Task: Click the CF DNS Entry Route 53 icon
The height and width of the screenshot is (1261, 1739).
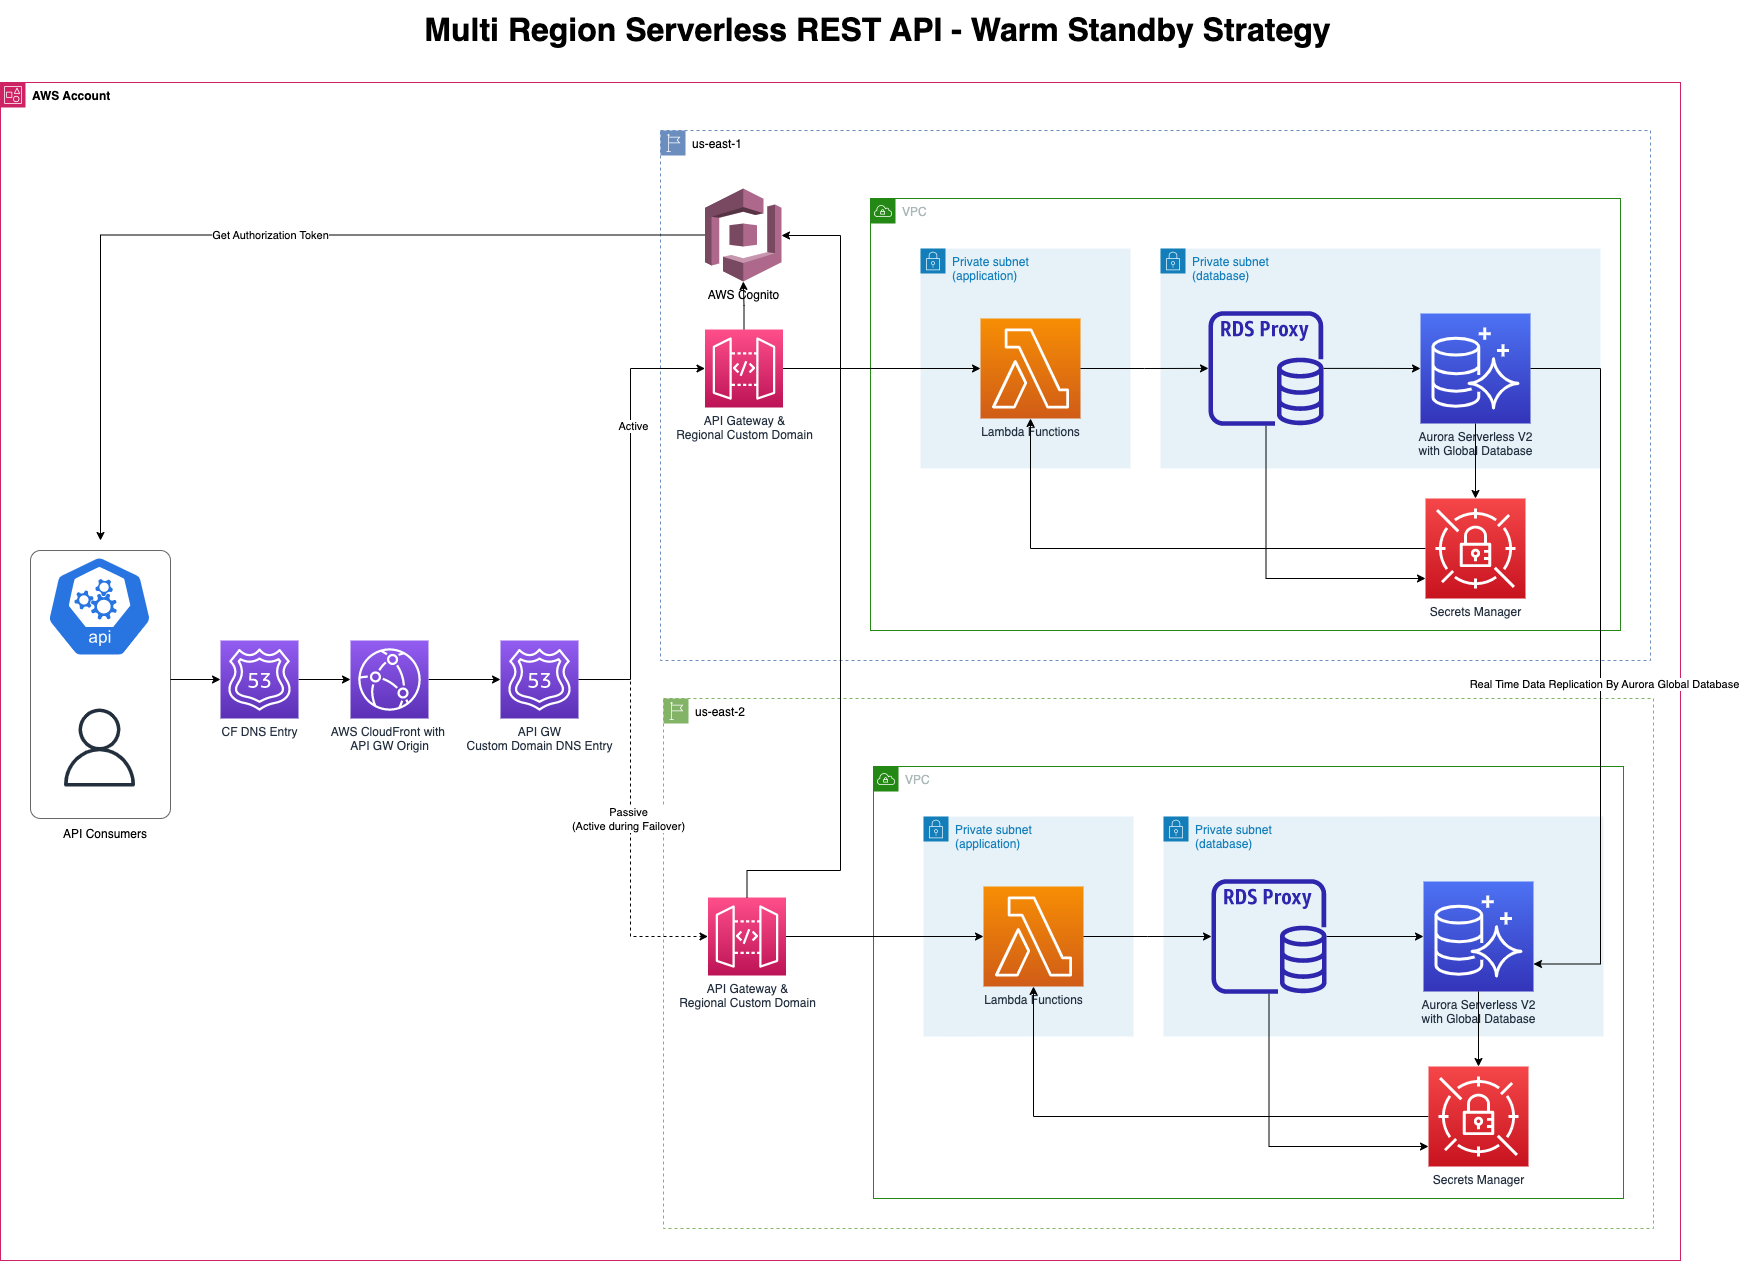Action: coord(259,679)
